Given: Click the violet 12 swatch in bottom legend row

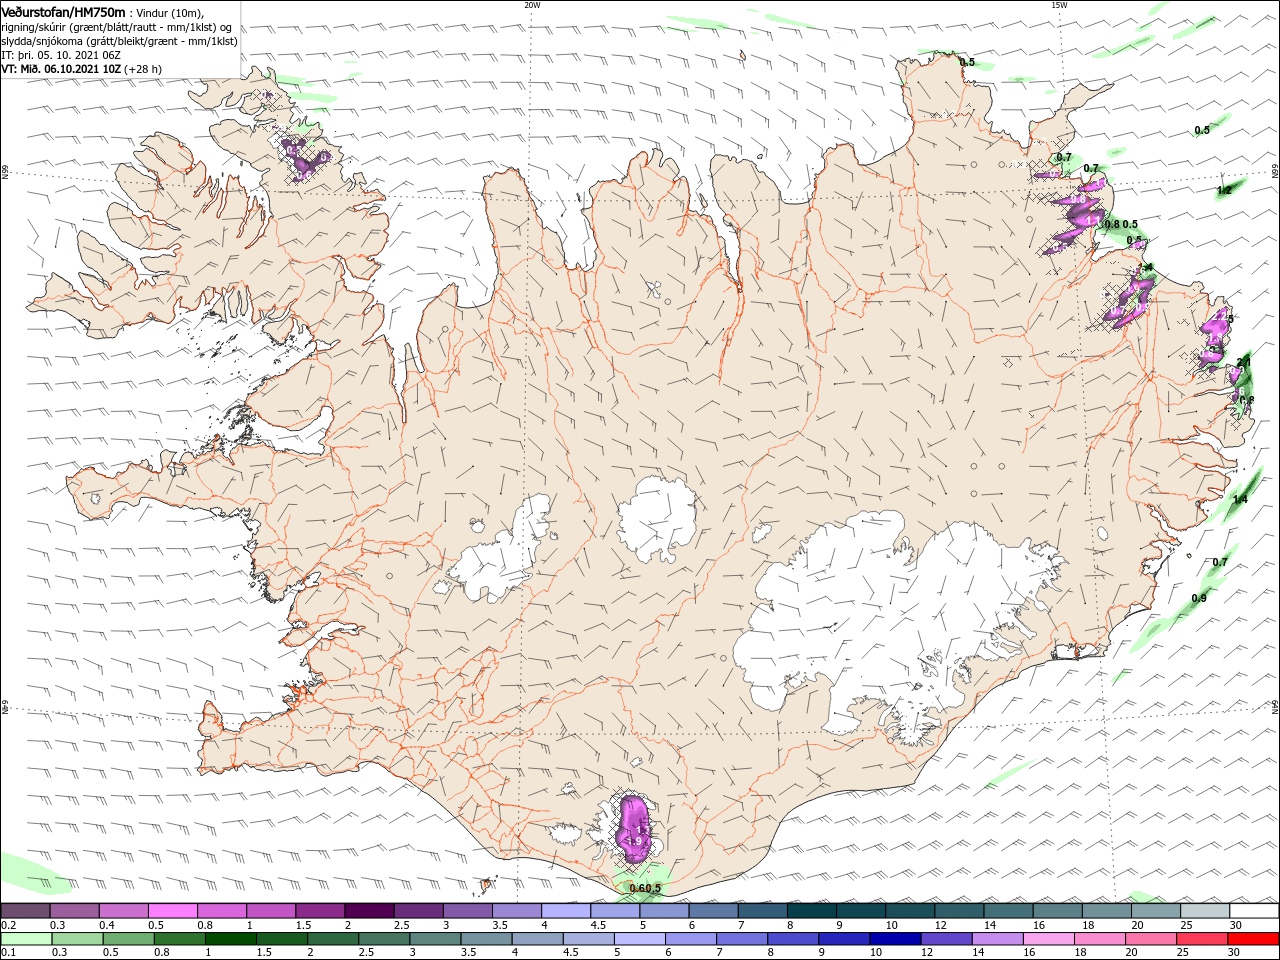Looking at the screenshot, I should click(x=946, y=939).
